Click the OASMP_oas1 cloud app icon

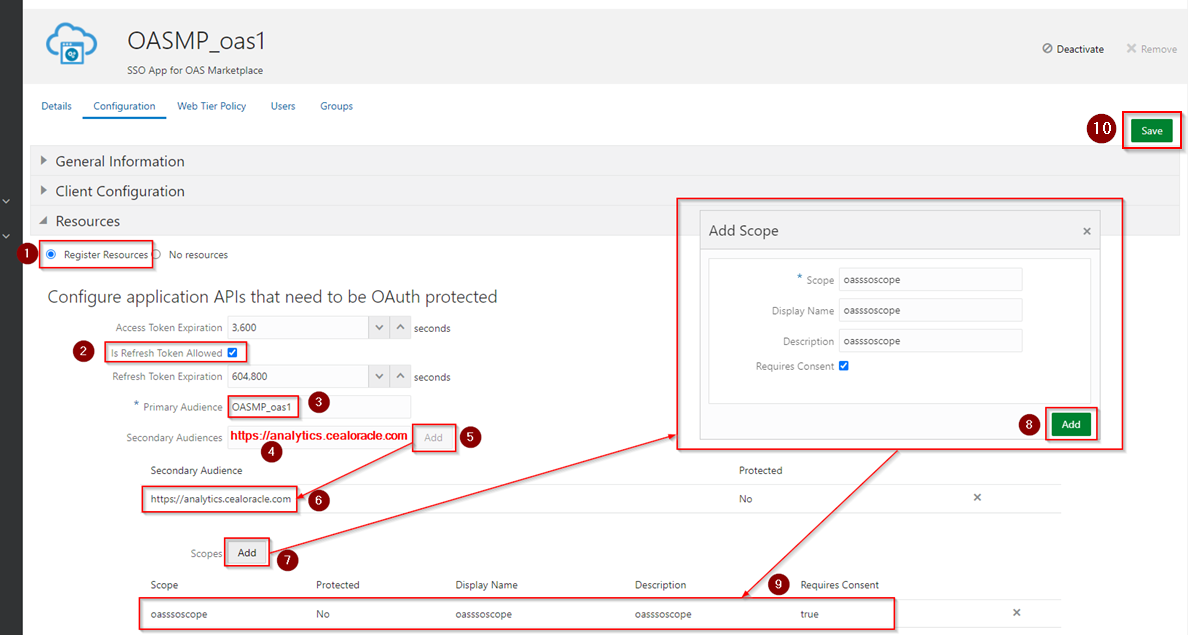point(71,43)
